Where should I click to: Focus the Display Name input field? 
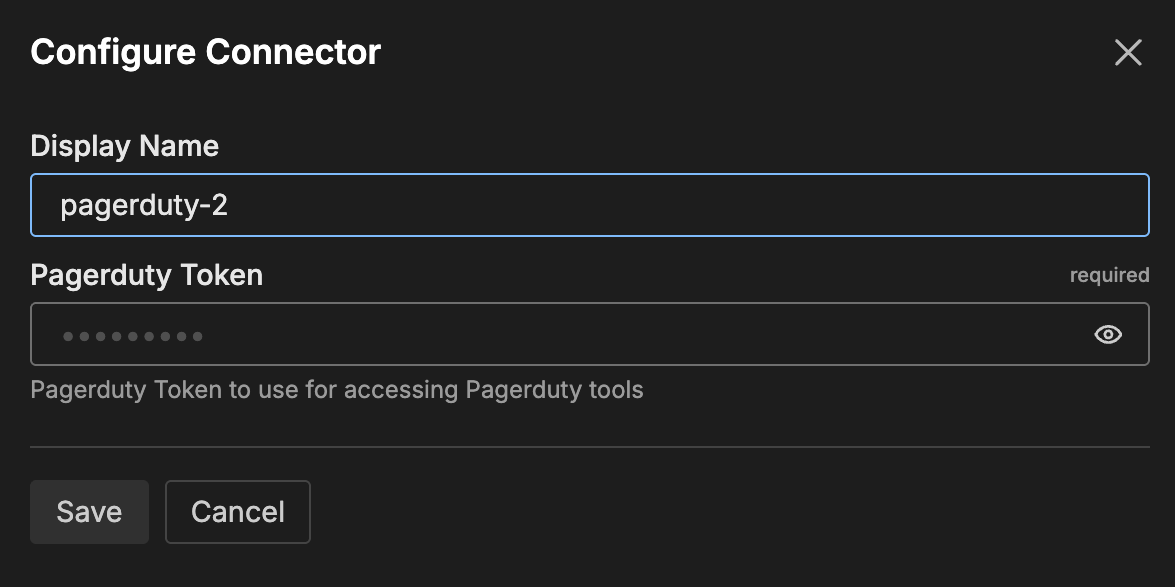click(590, 206)
